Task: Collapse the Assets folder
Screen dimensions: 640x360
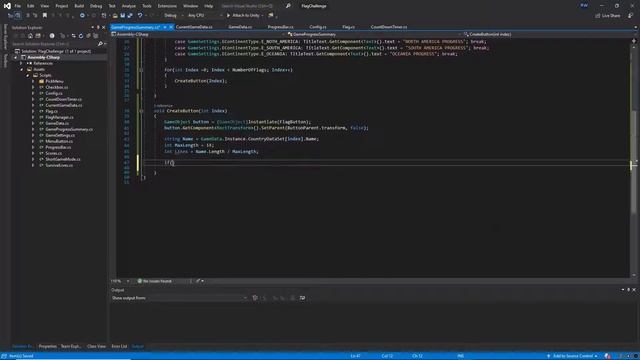Action: [x=22, y=69]
